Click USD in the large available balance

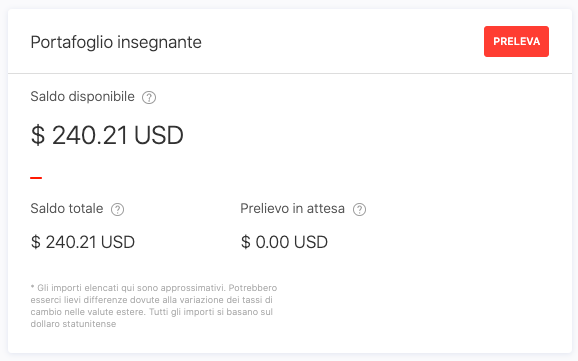pos(159,135)
